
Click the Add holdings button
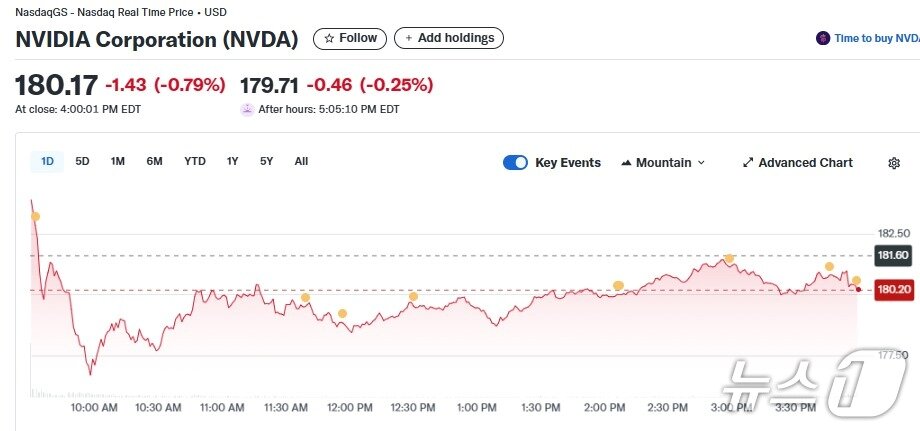pyautogui.click(x=449, y=38)
